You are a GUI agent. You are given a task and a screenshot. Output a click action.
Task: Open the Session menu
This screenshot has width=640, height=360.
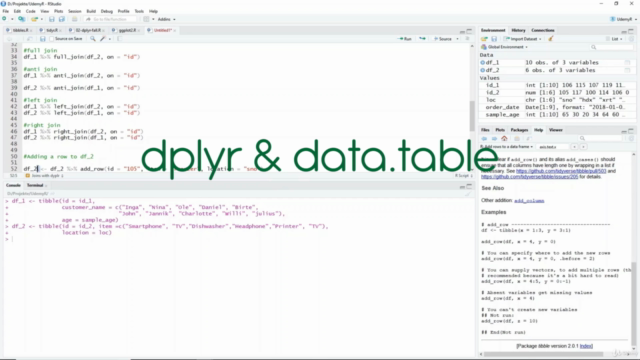pyautogui.click(x=74, y=11)
